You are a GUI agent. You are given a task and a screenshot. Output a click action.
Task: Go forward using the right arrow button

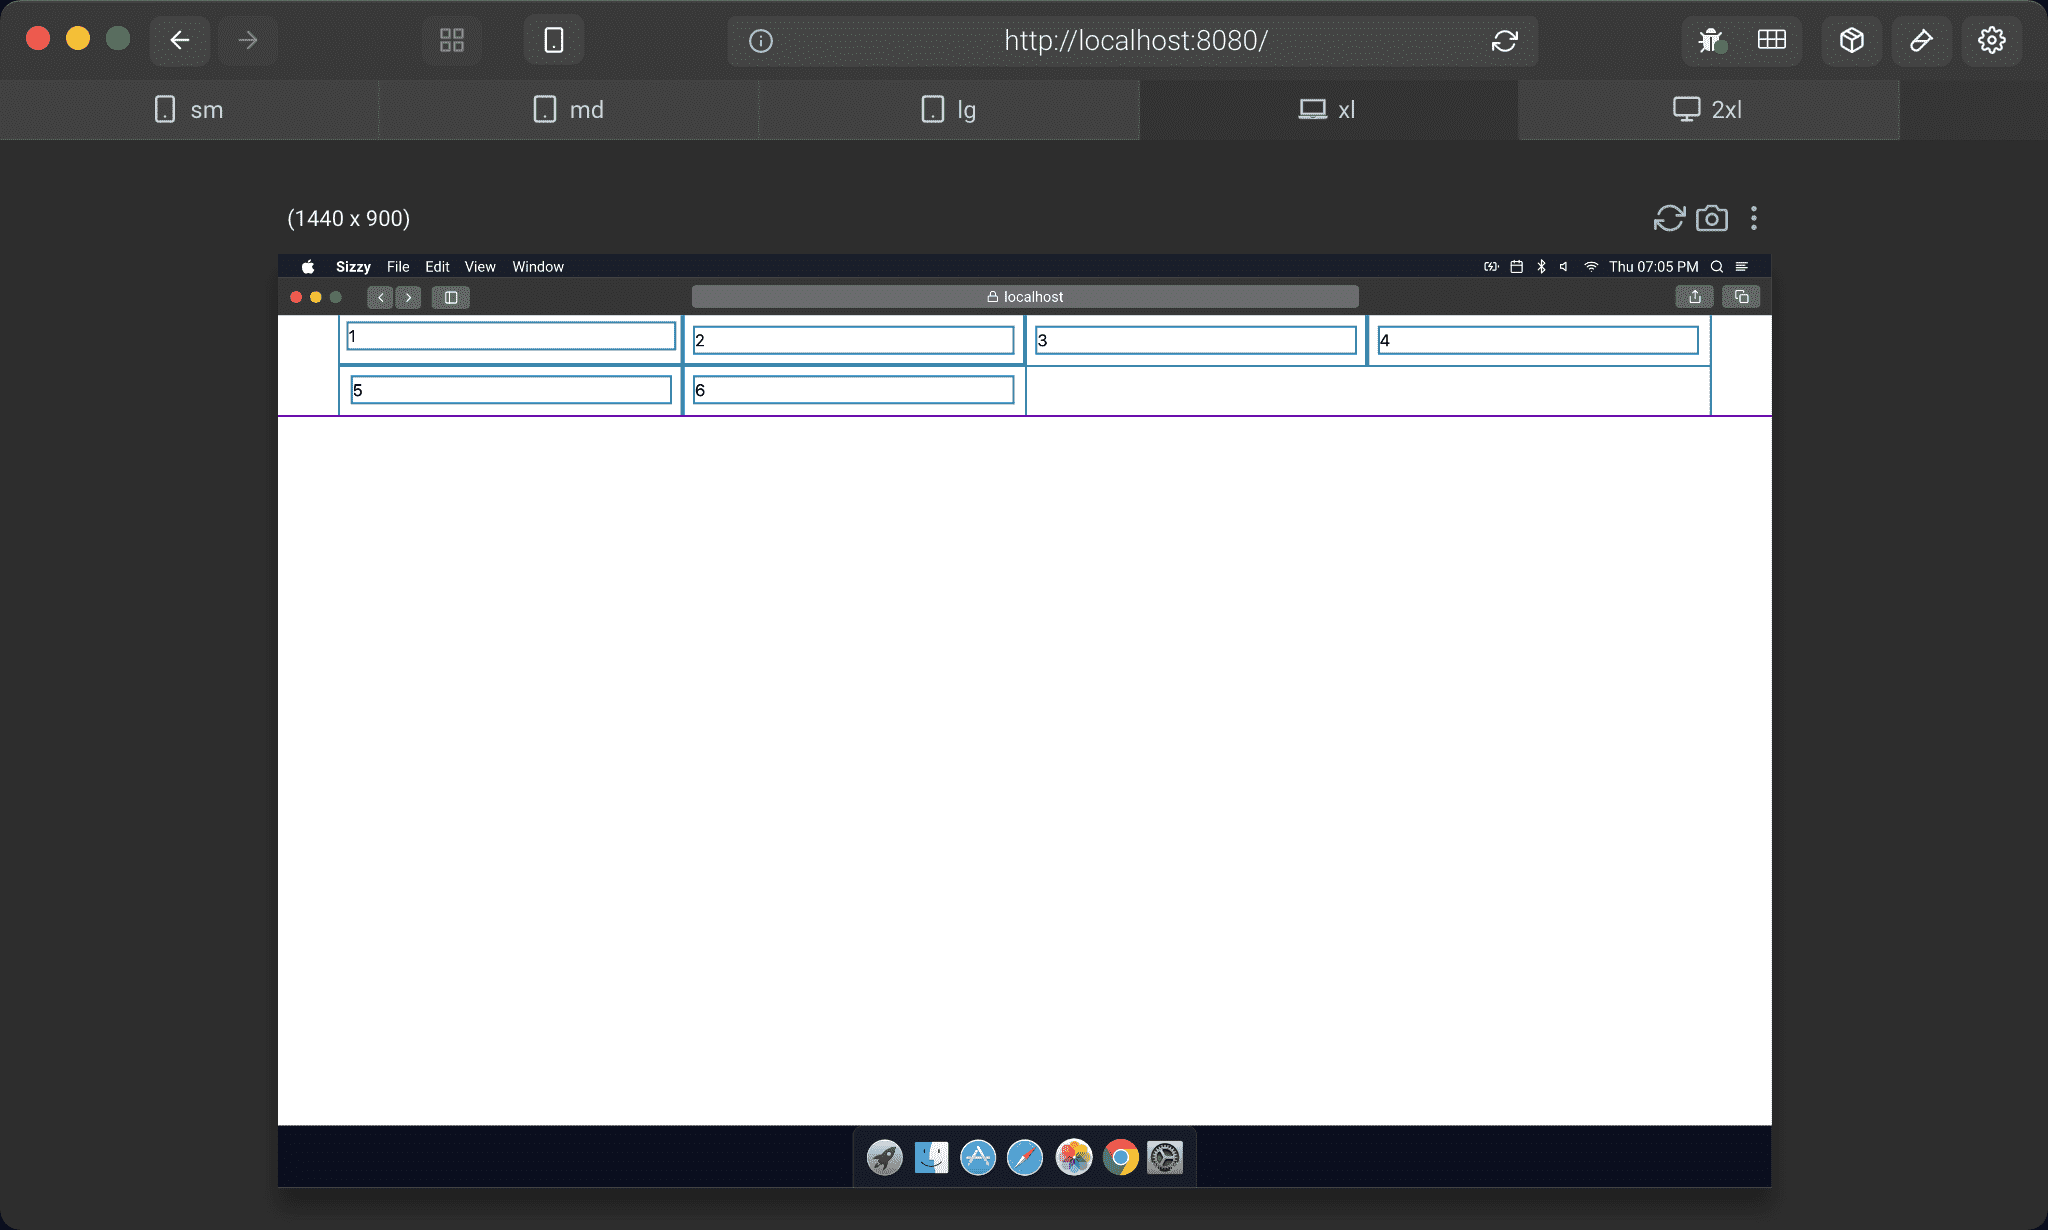coord(248,40)
